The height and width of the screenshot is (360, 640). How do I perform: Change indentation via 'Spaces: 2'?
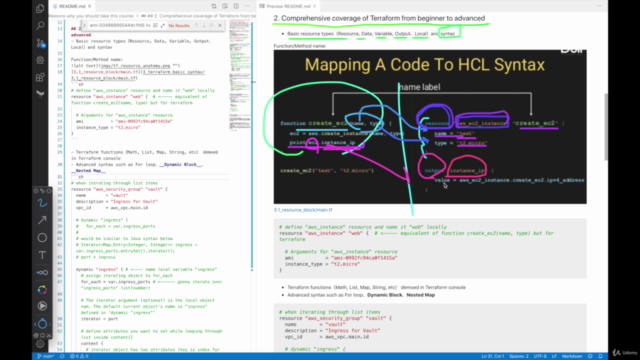pyautogui.click(x=519, y=356)
